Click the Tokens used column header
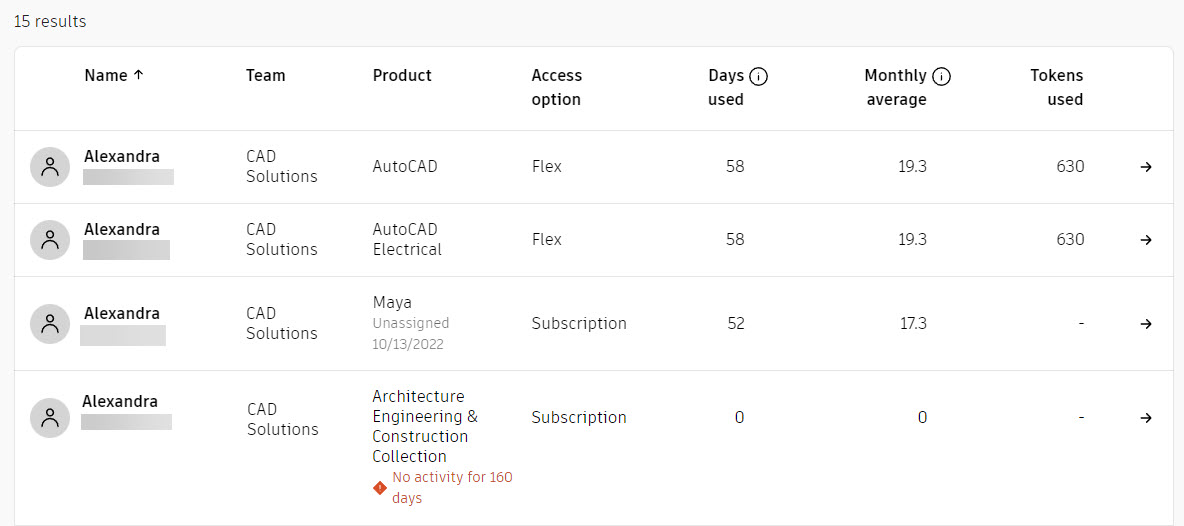The image size is (1184, 526). tap(1056, 88)
